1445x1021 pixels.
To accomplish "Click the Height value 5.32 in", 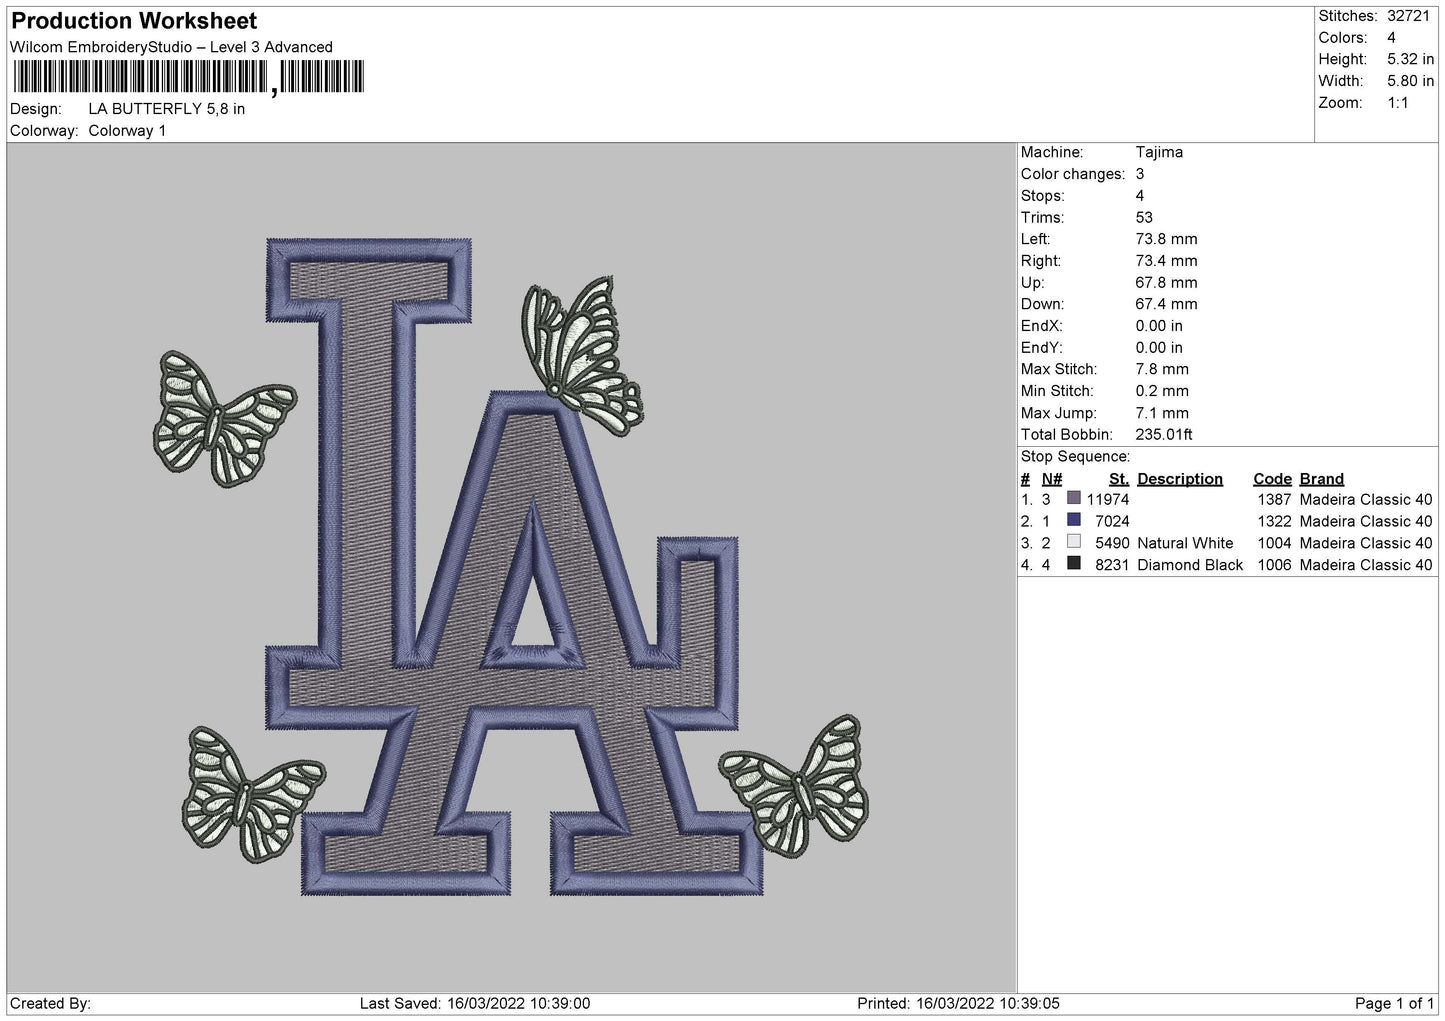I will pyautogui.click(x=1410, y=59).
